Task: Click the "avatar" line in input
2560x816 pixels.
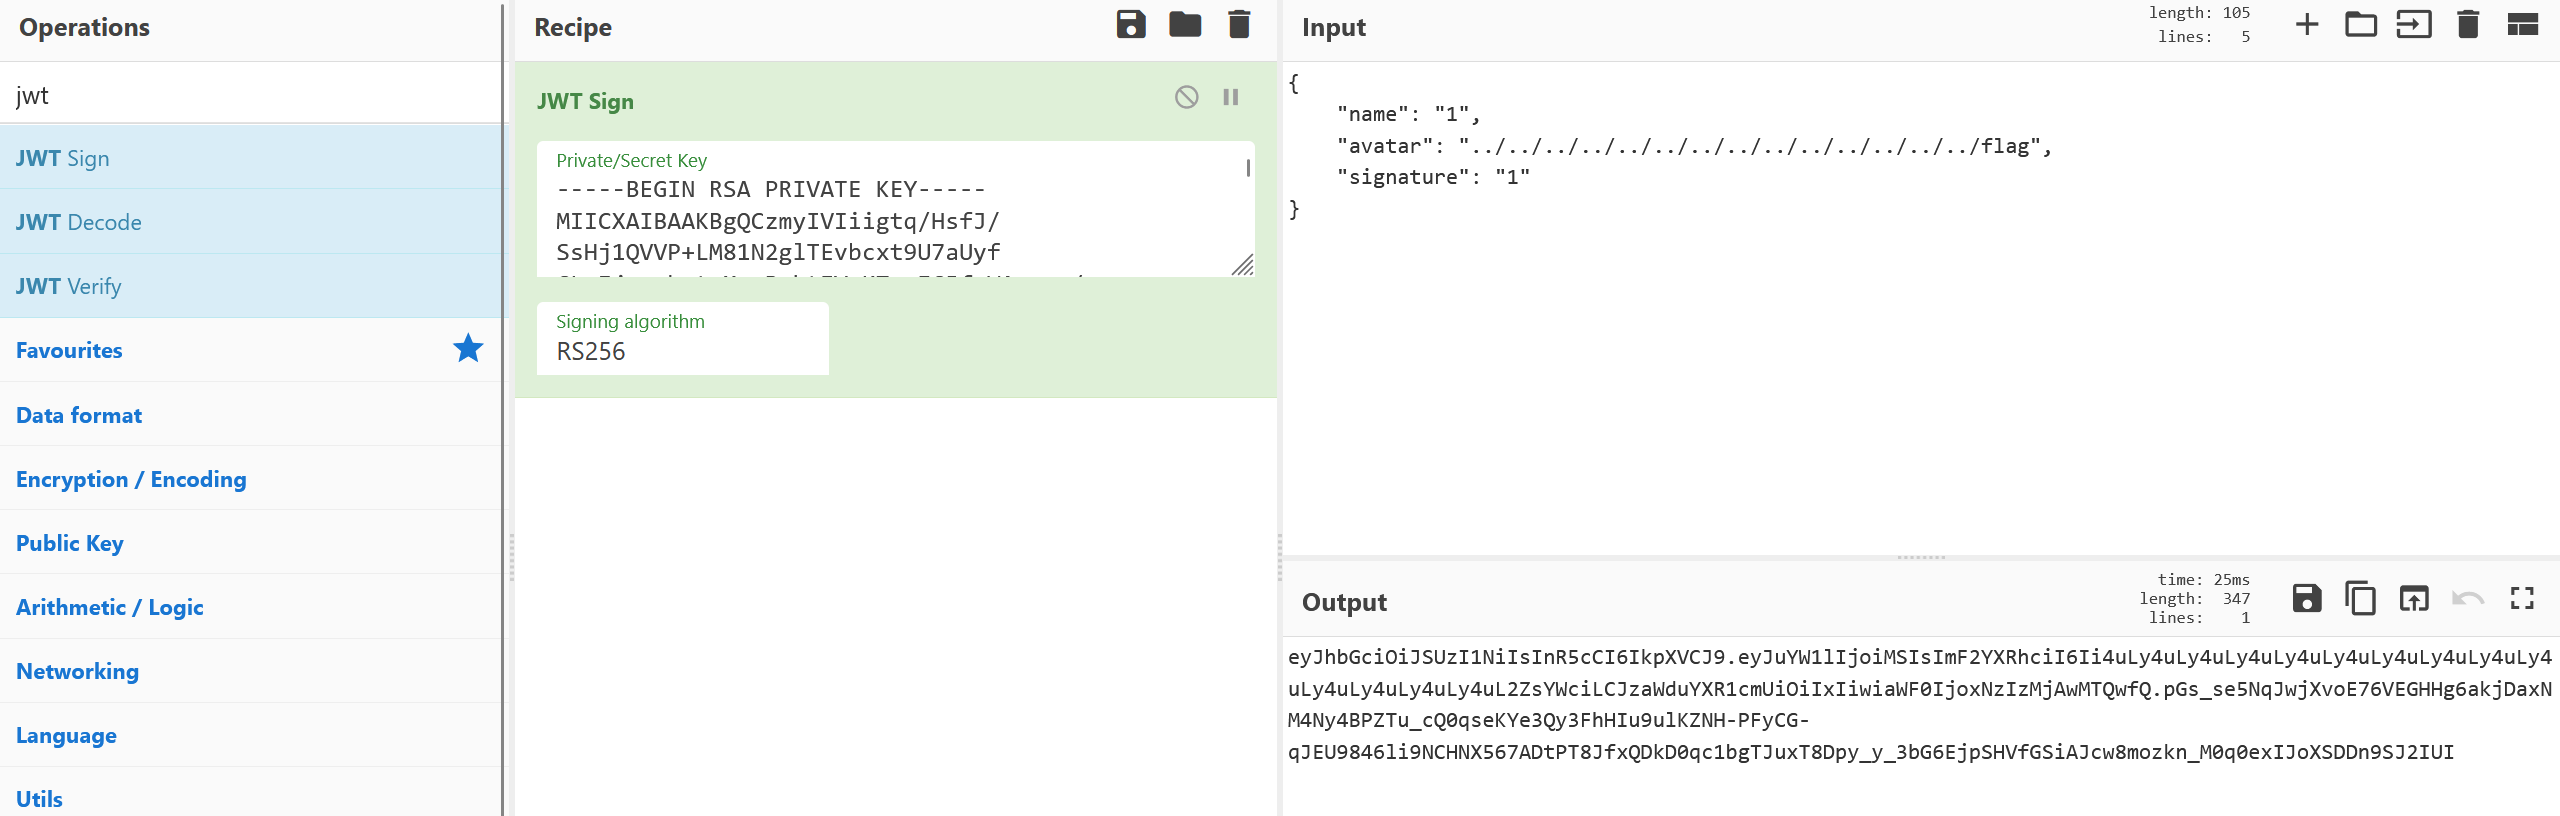Action: [1694, 146]
